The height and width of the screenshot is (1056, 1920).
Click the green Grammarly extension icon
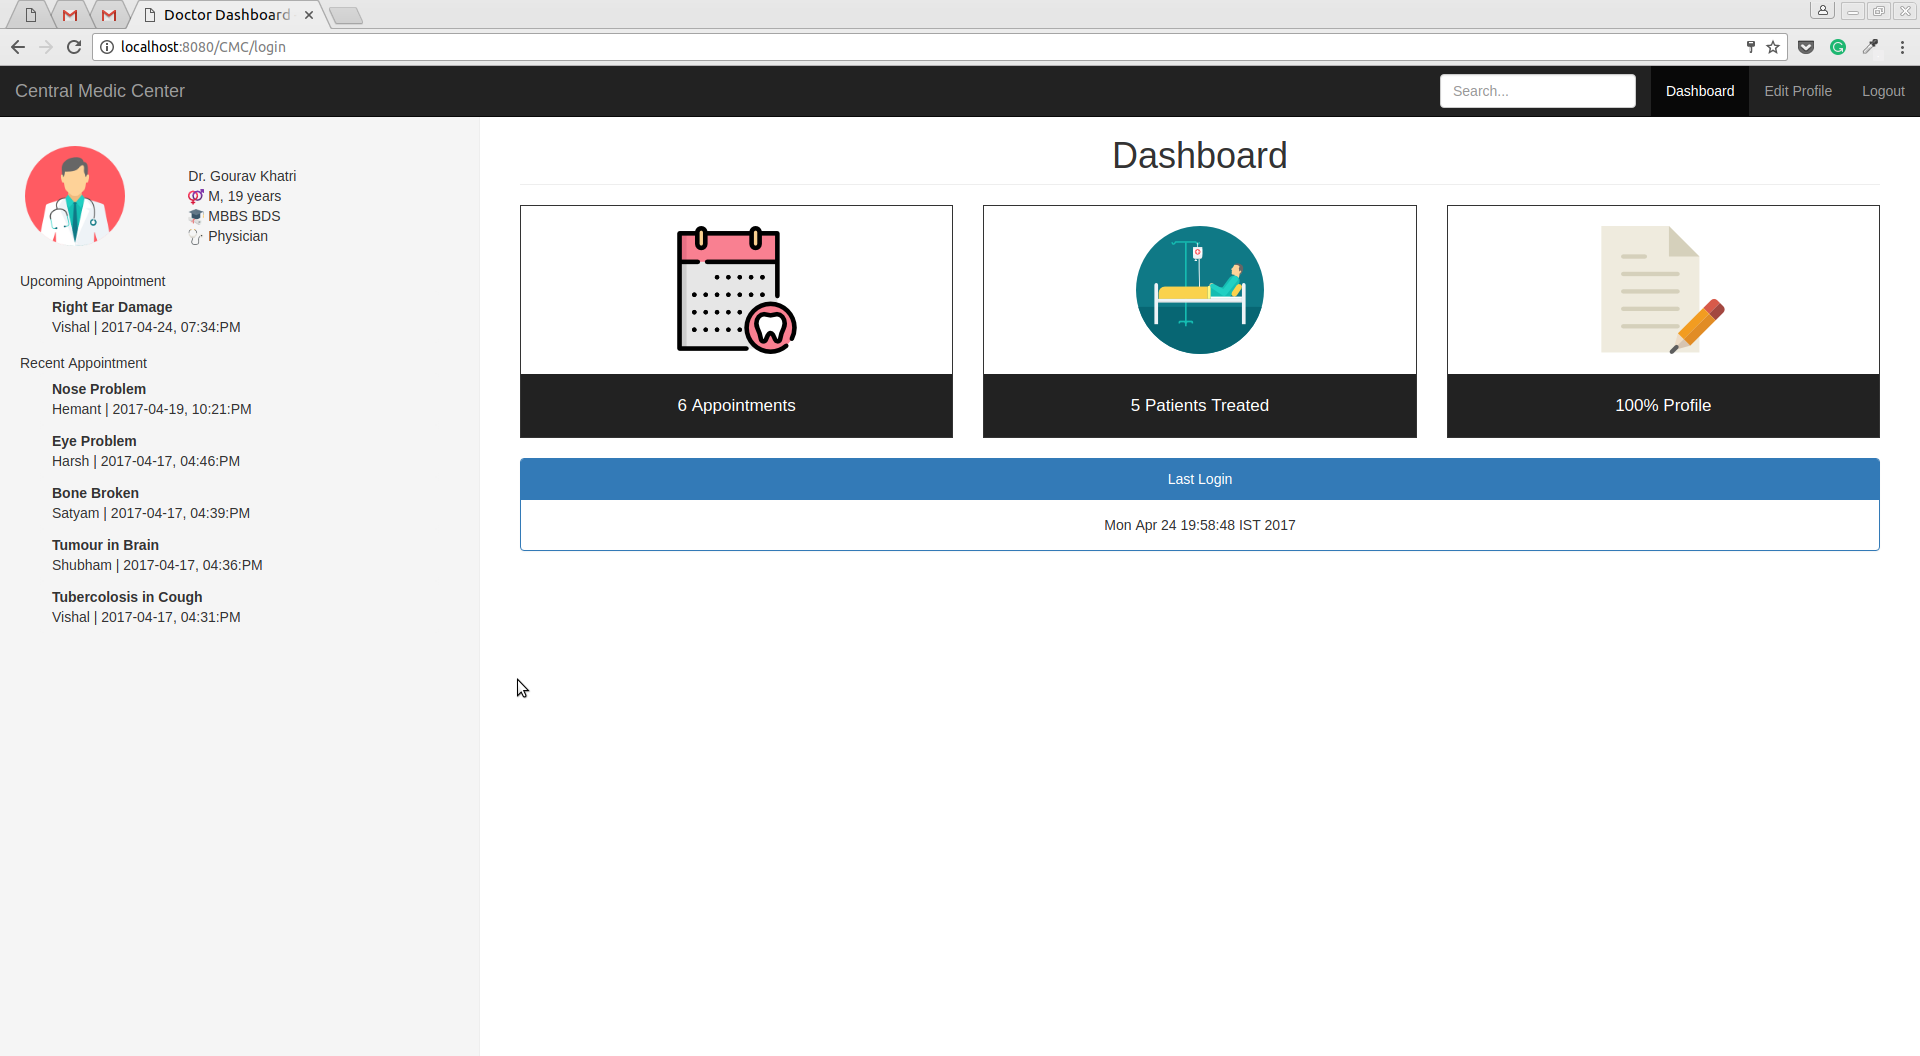[1838, 47]
